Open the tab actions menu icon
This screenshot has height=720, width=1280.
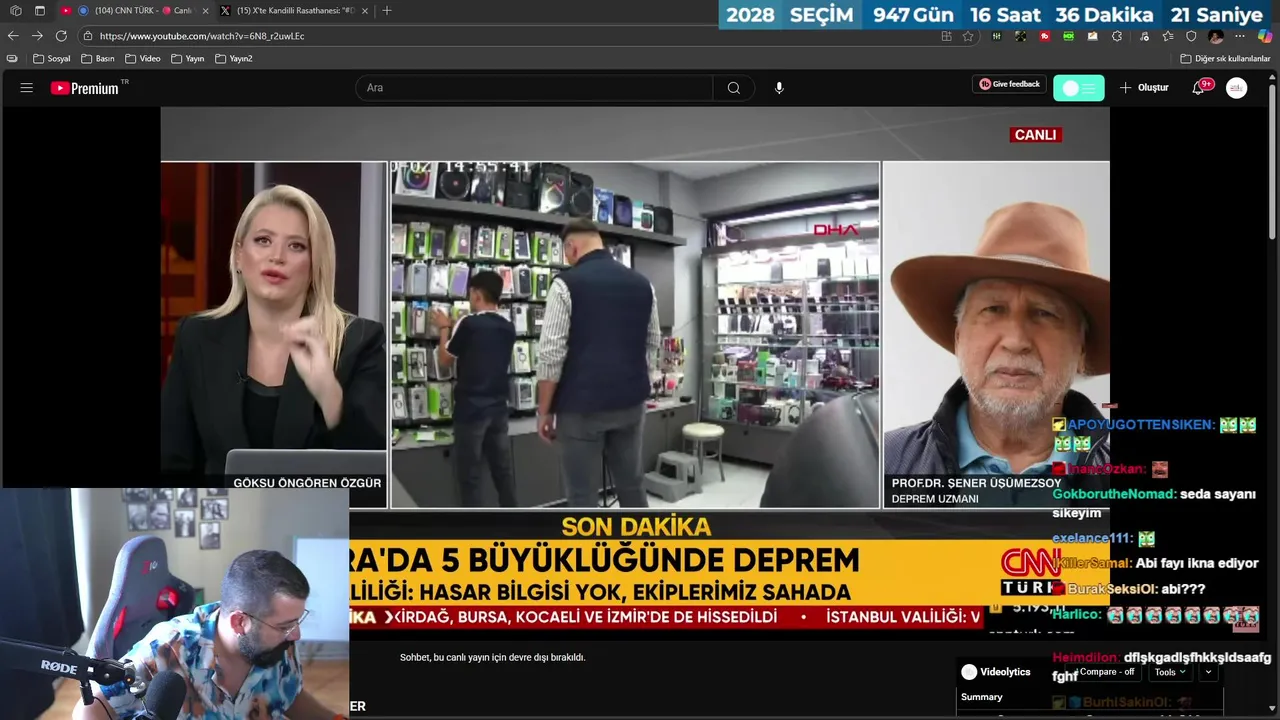click(40, 11)
